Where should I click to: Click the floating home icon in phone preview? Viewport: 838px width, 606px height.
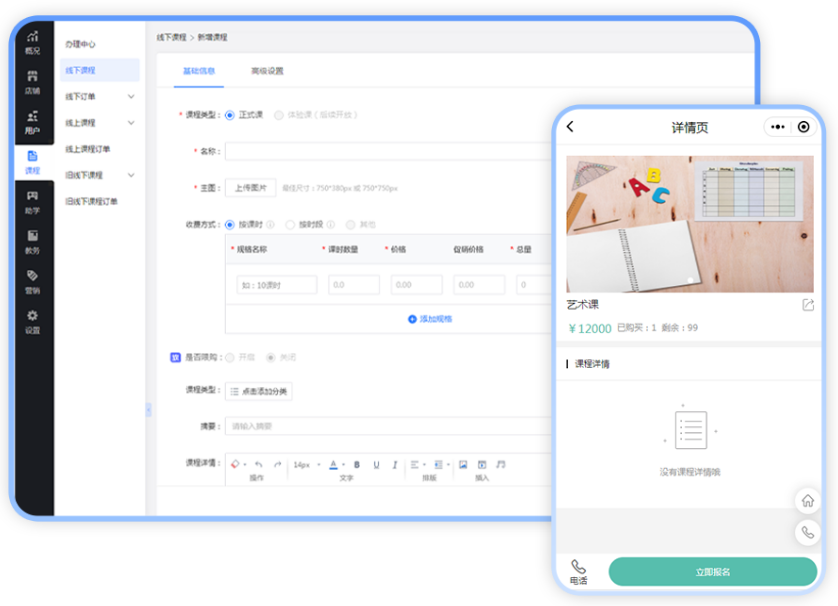click(x=808, y=501)
